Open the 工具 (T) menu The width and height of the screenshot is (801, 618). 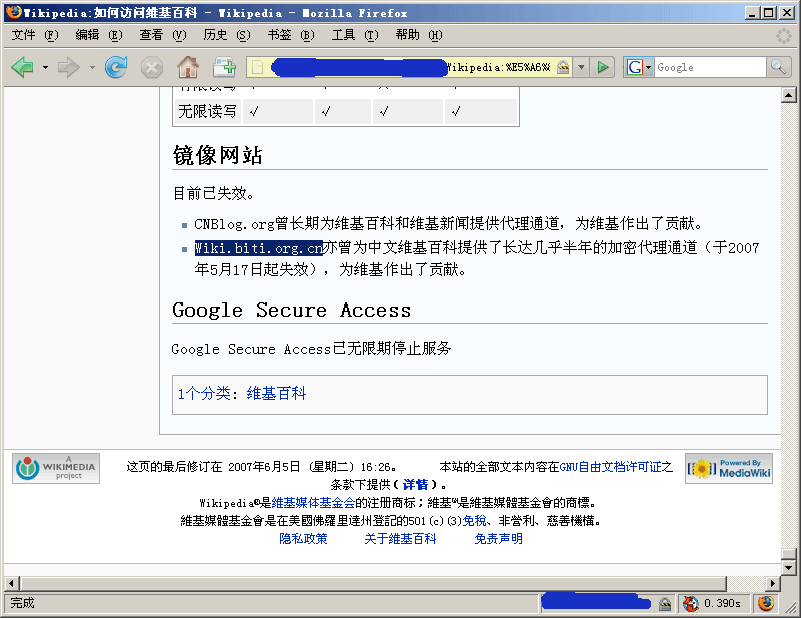click(x=355, y=35)
